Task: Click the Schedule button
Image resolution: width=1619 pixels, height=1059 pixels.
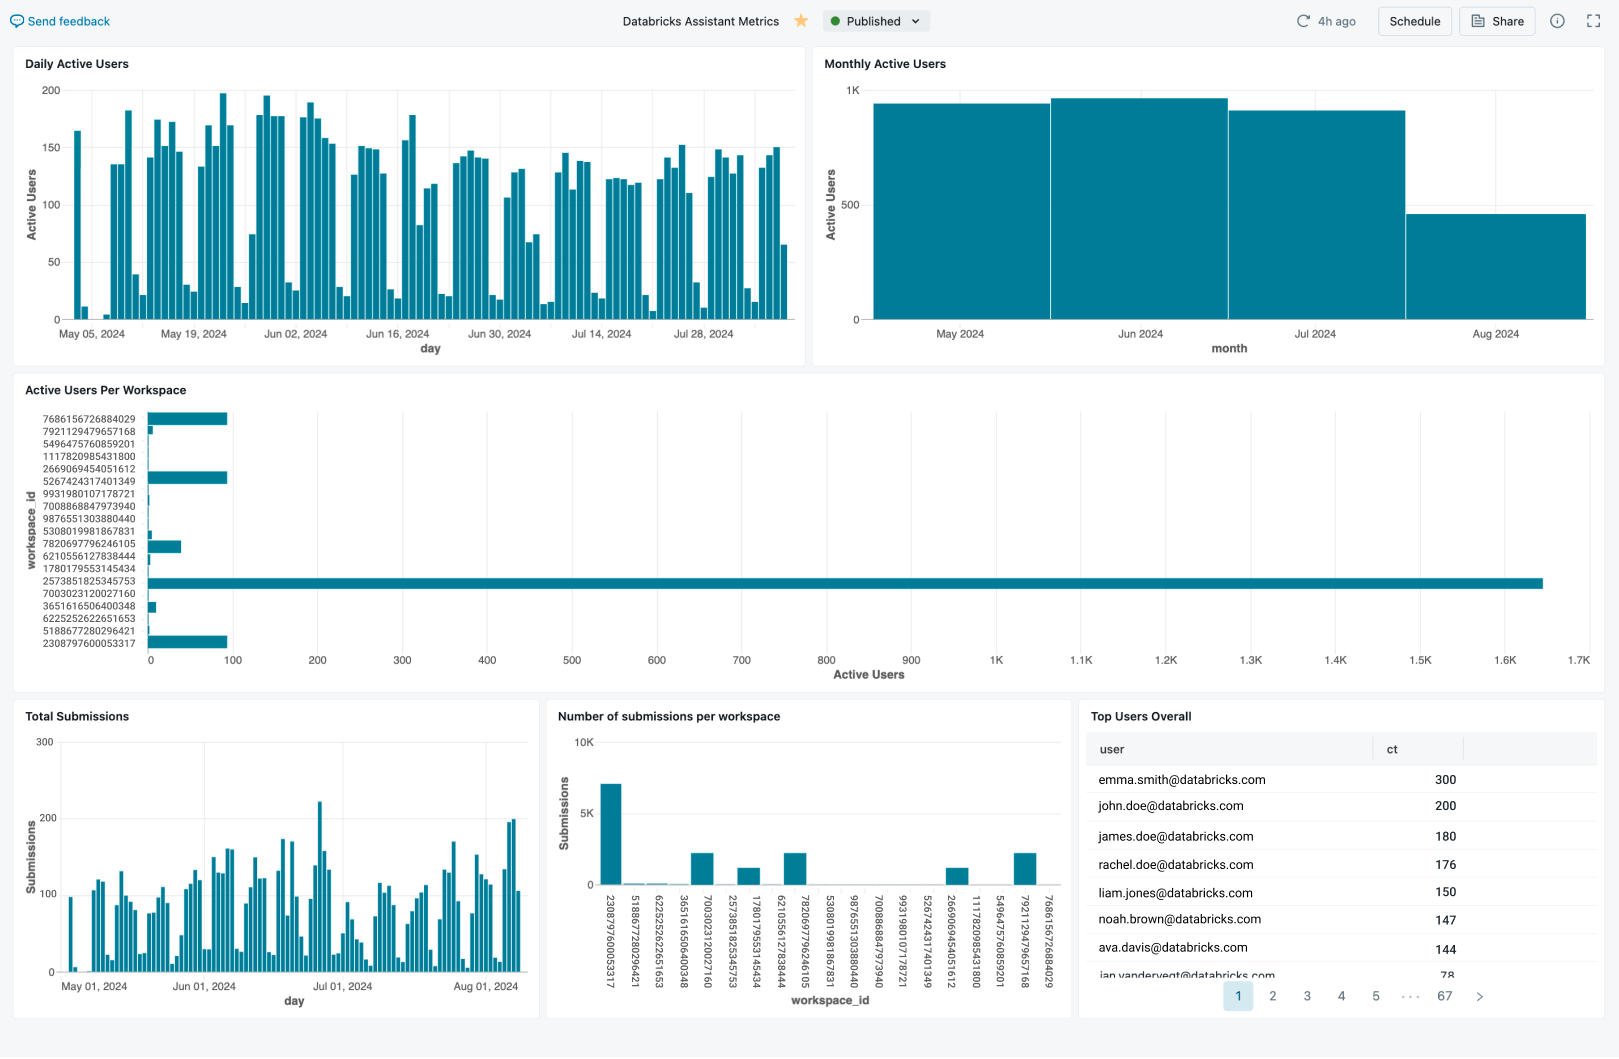Action: (1414, 20)
